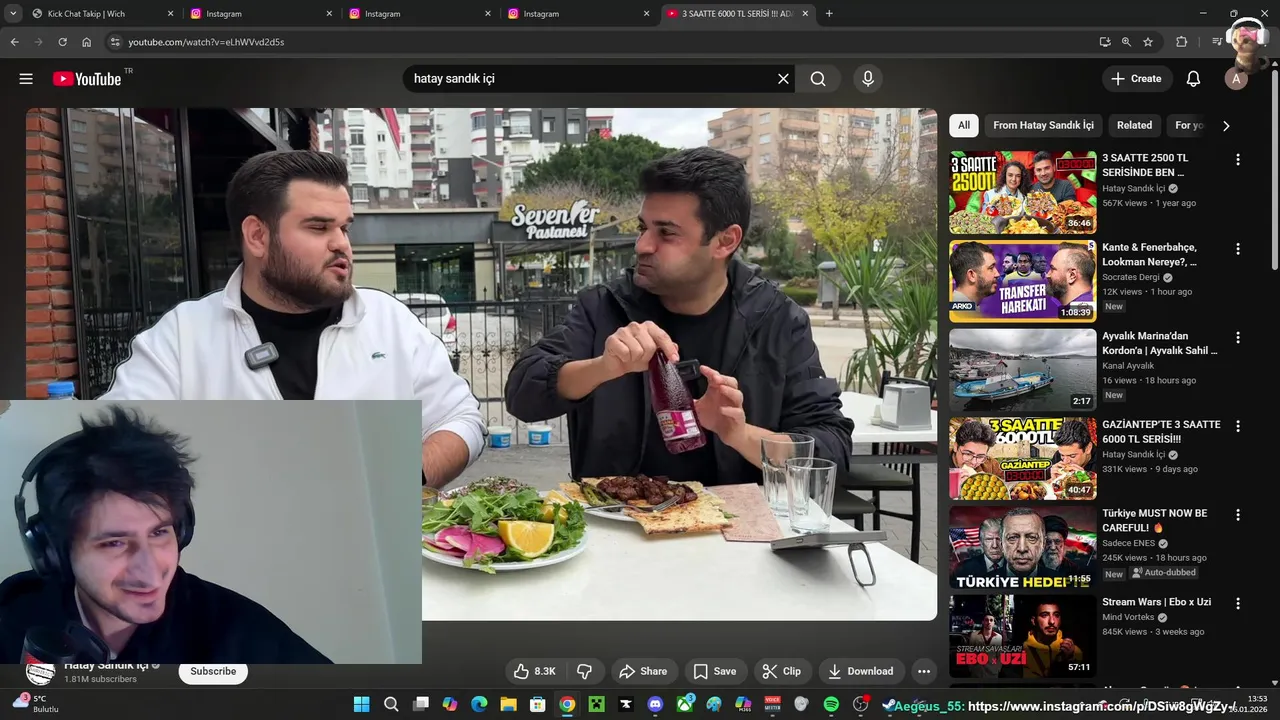Open Kante & Fenerbahçe video title

click(1149, 254)
